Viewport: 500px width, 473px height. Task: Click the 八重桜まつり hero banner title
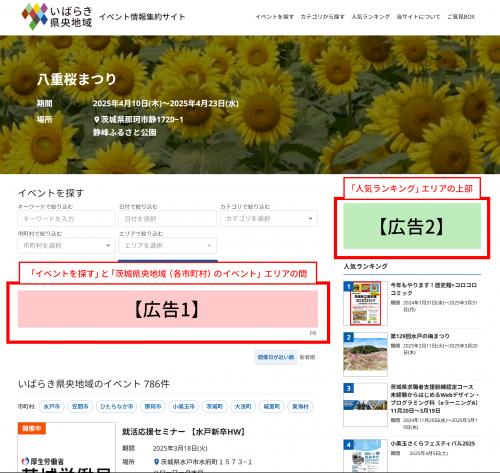pyautogui.click(x=77, y=79)
